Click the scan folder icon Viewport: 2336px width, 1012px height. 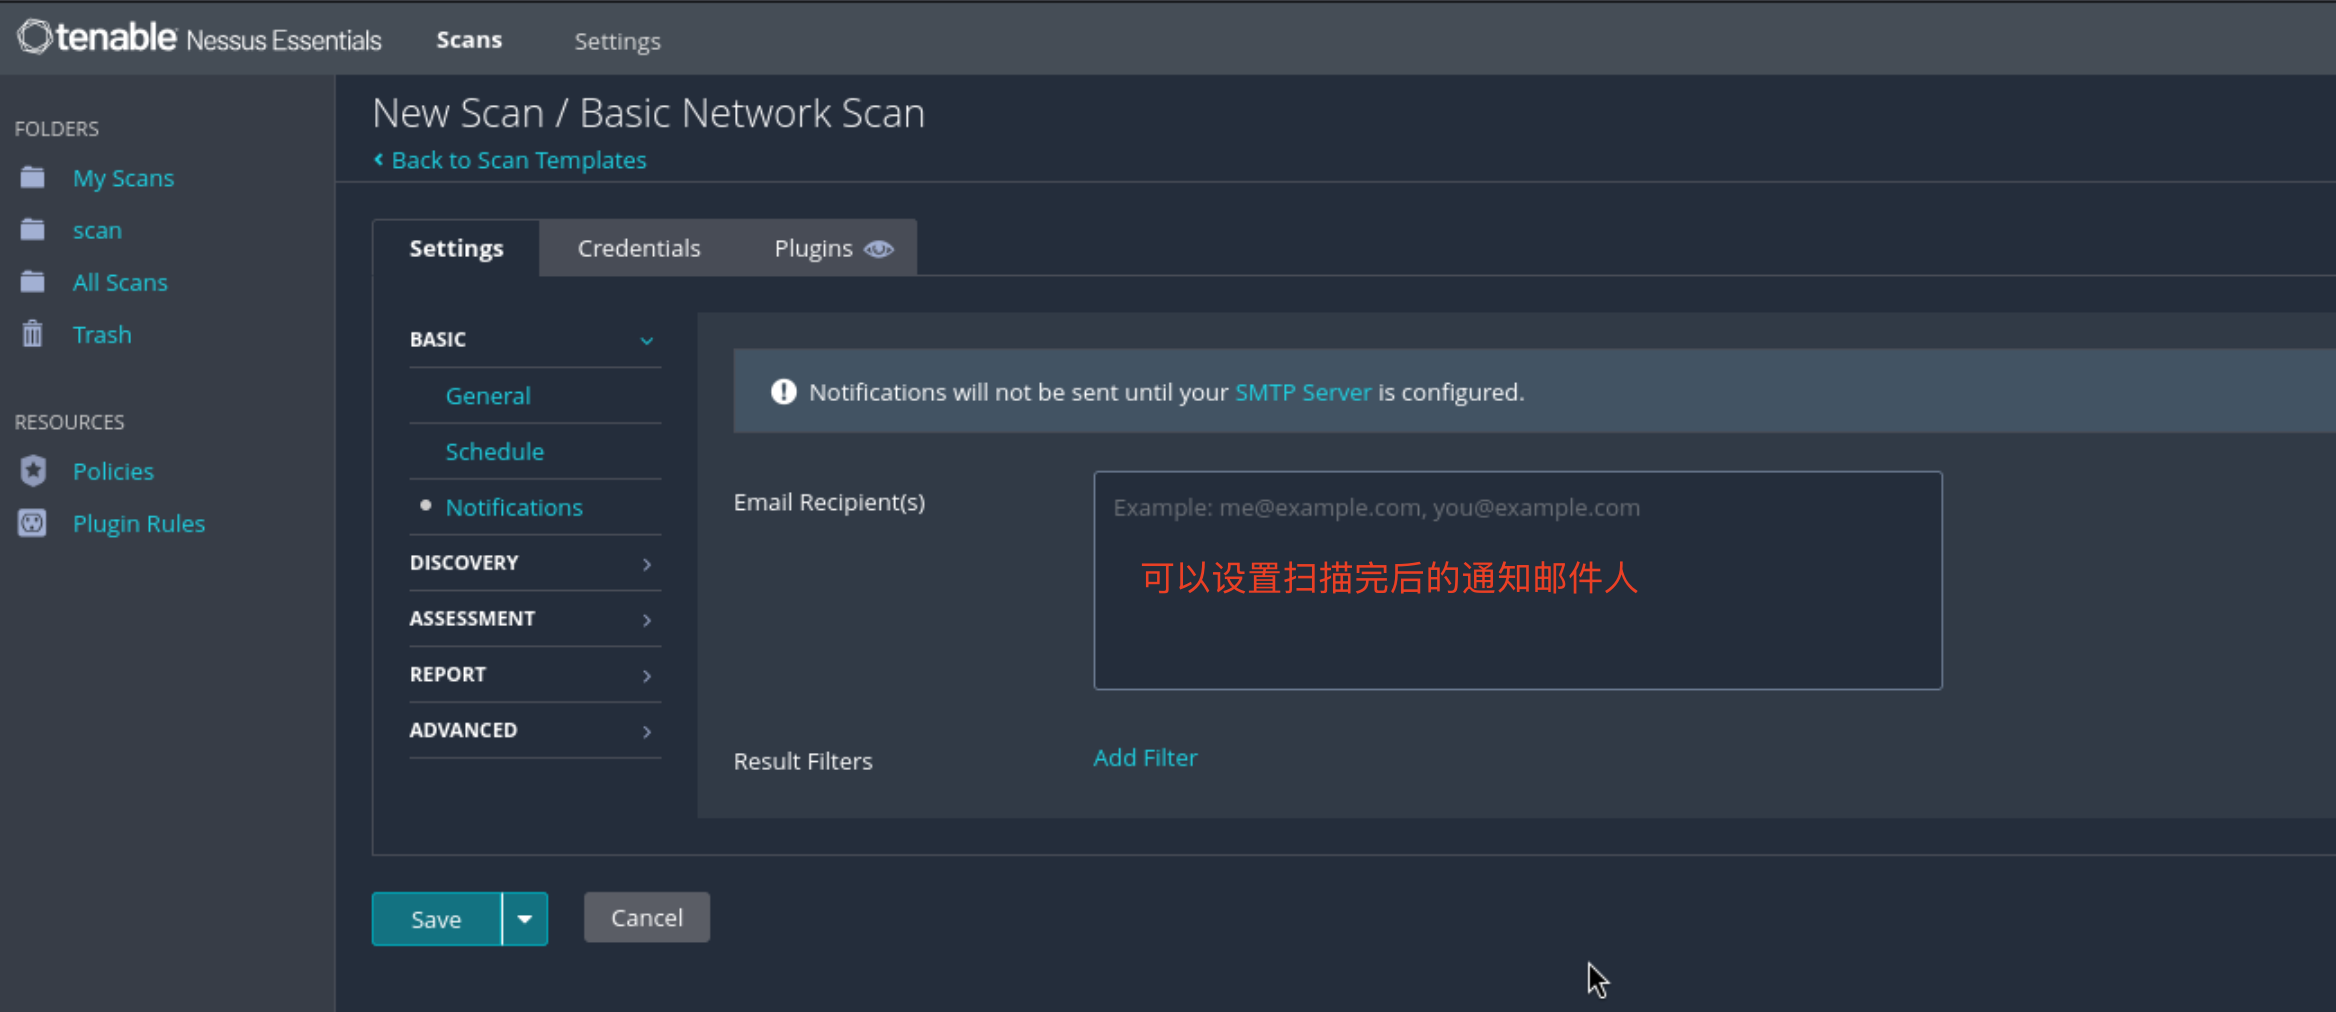32,229
